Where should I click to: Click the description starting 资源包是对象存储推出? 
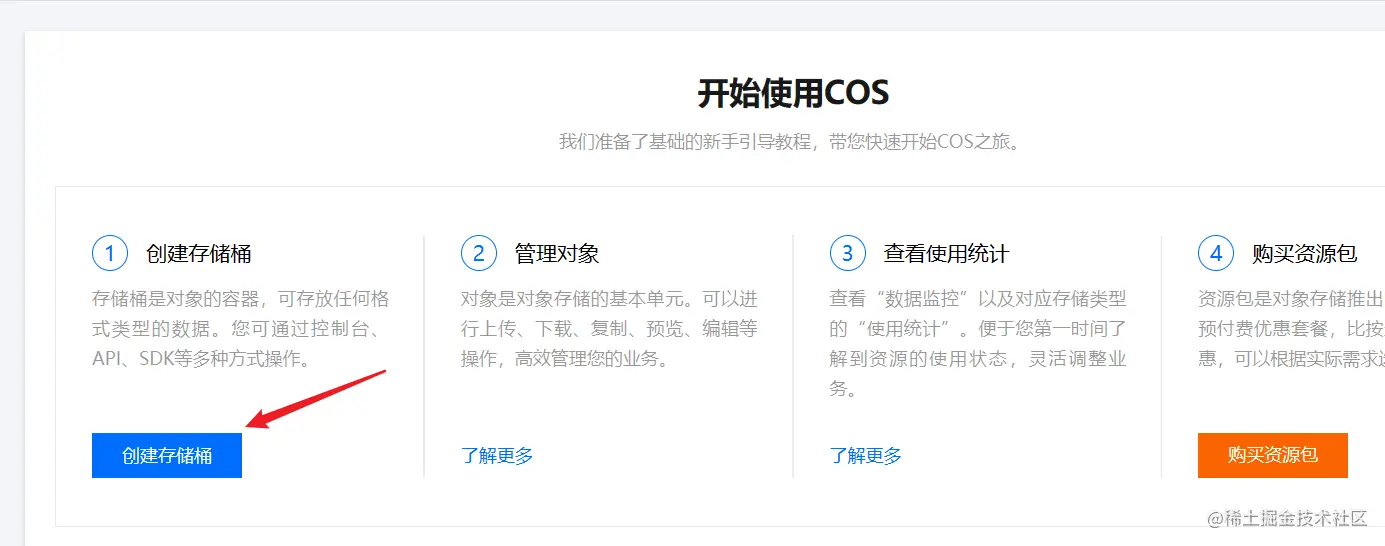tap(1291, 329)
